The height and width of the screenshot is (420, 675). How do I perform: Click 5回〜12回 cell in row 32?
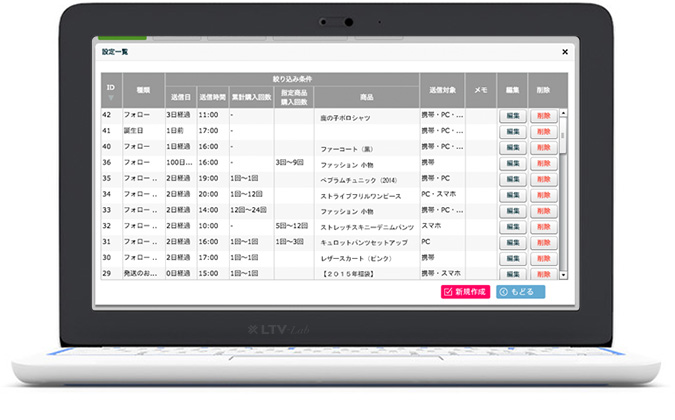(294, 226)
